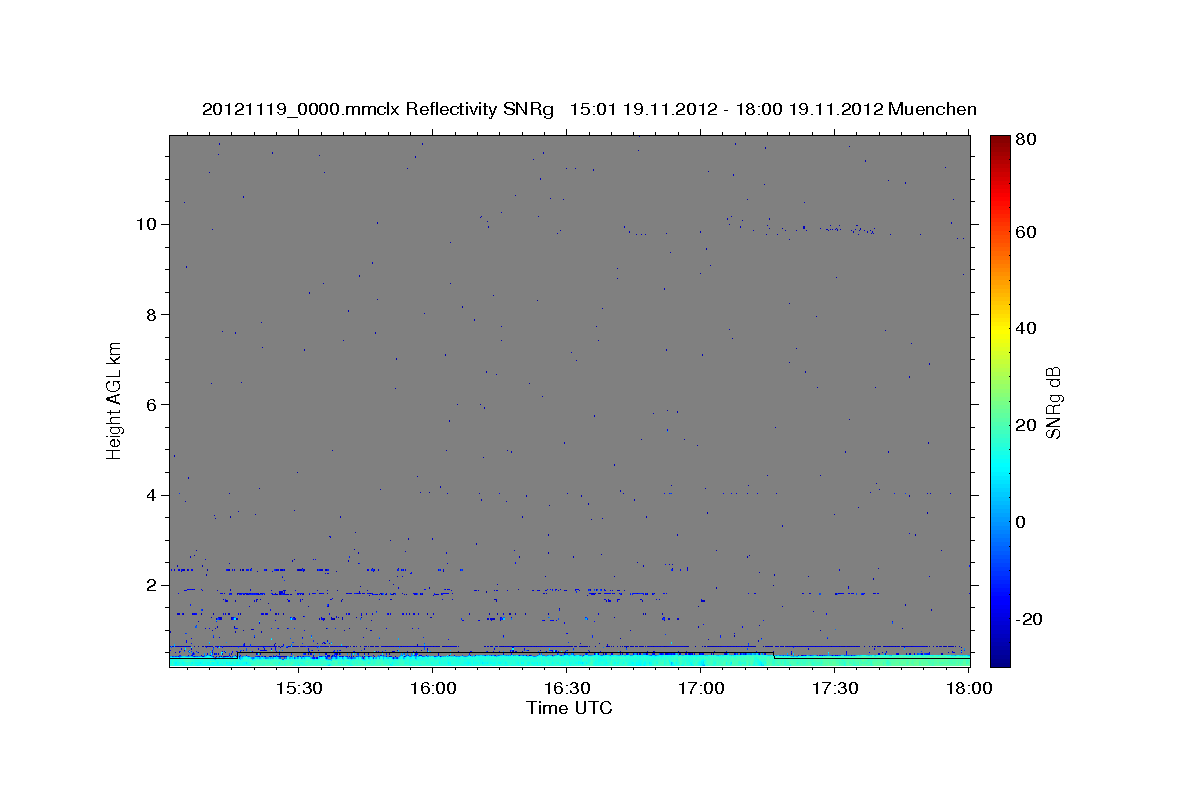Image resolution: width=1200 pixels, height=800 pixels.
Task: Select the 16:30 time tick label
Action: [567, 689]
